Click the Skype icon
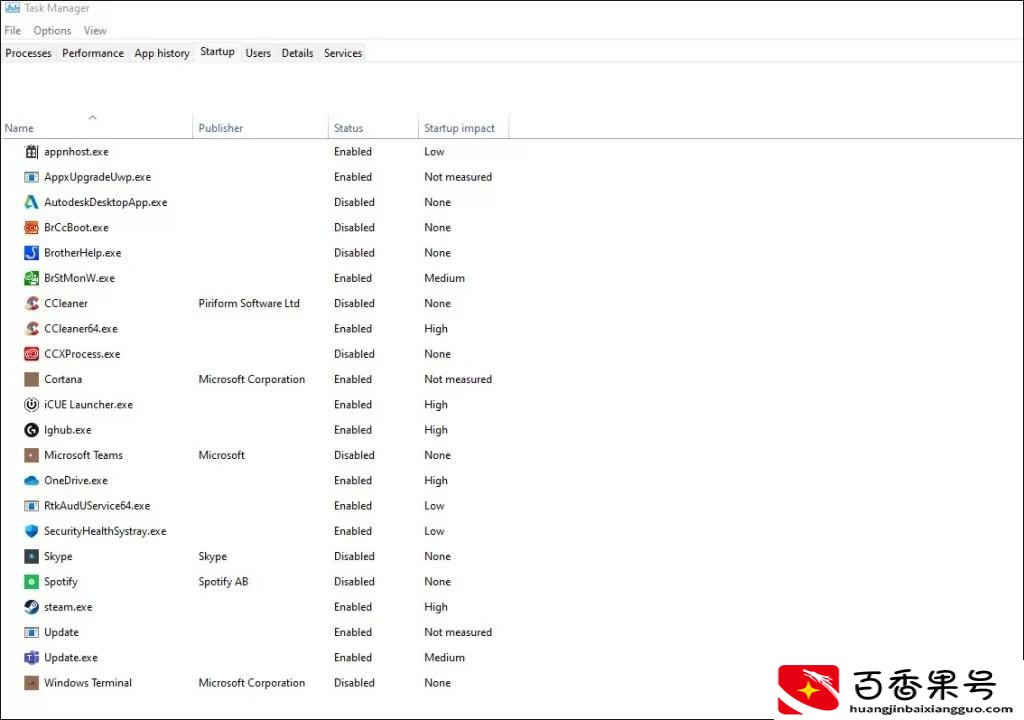The image size is (1024, 720). (x=31, y=557)
